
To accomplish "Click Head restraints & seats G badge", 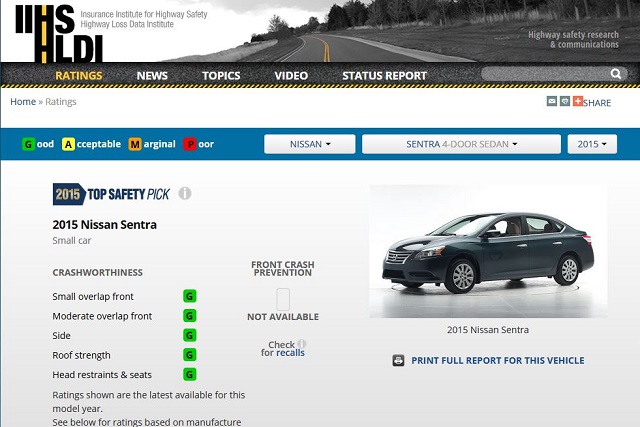I will point(189,374).
